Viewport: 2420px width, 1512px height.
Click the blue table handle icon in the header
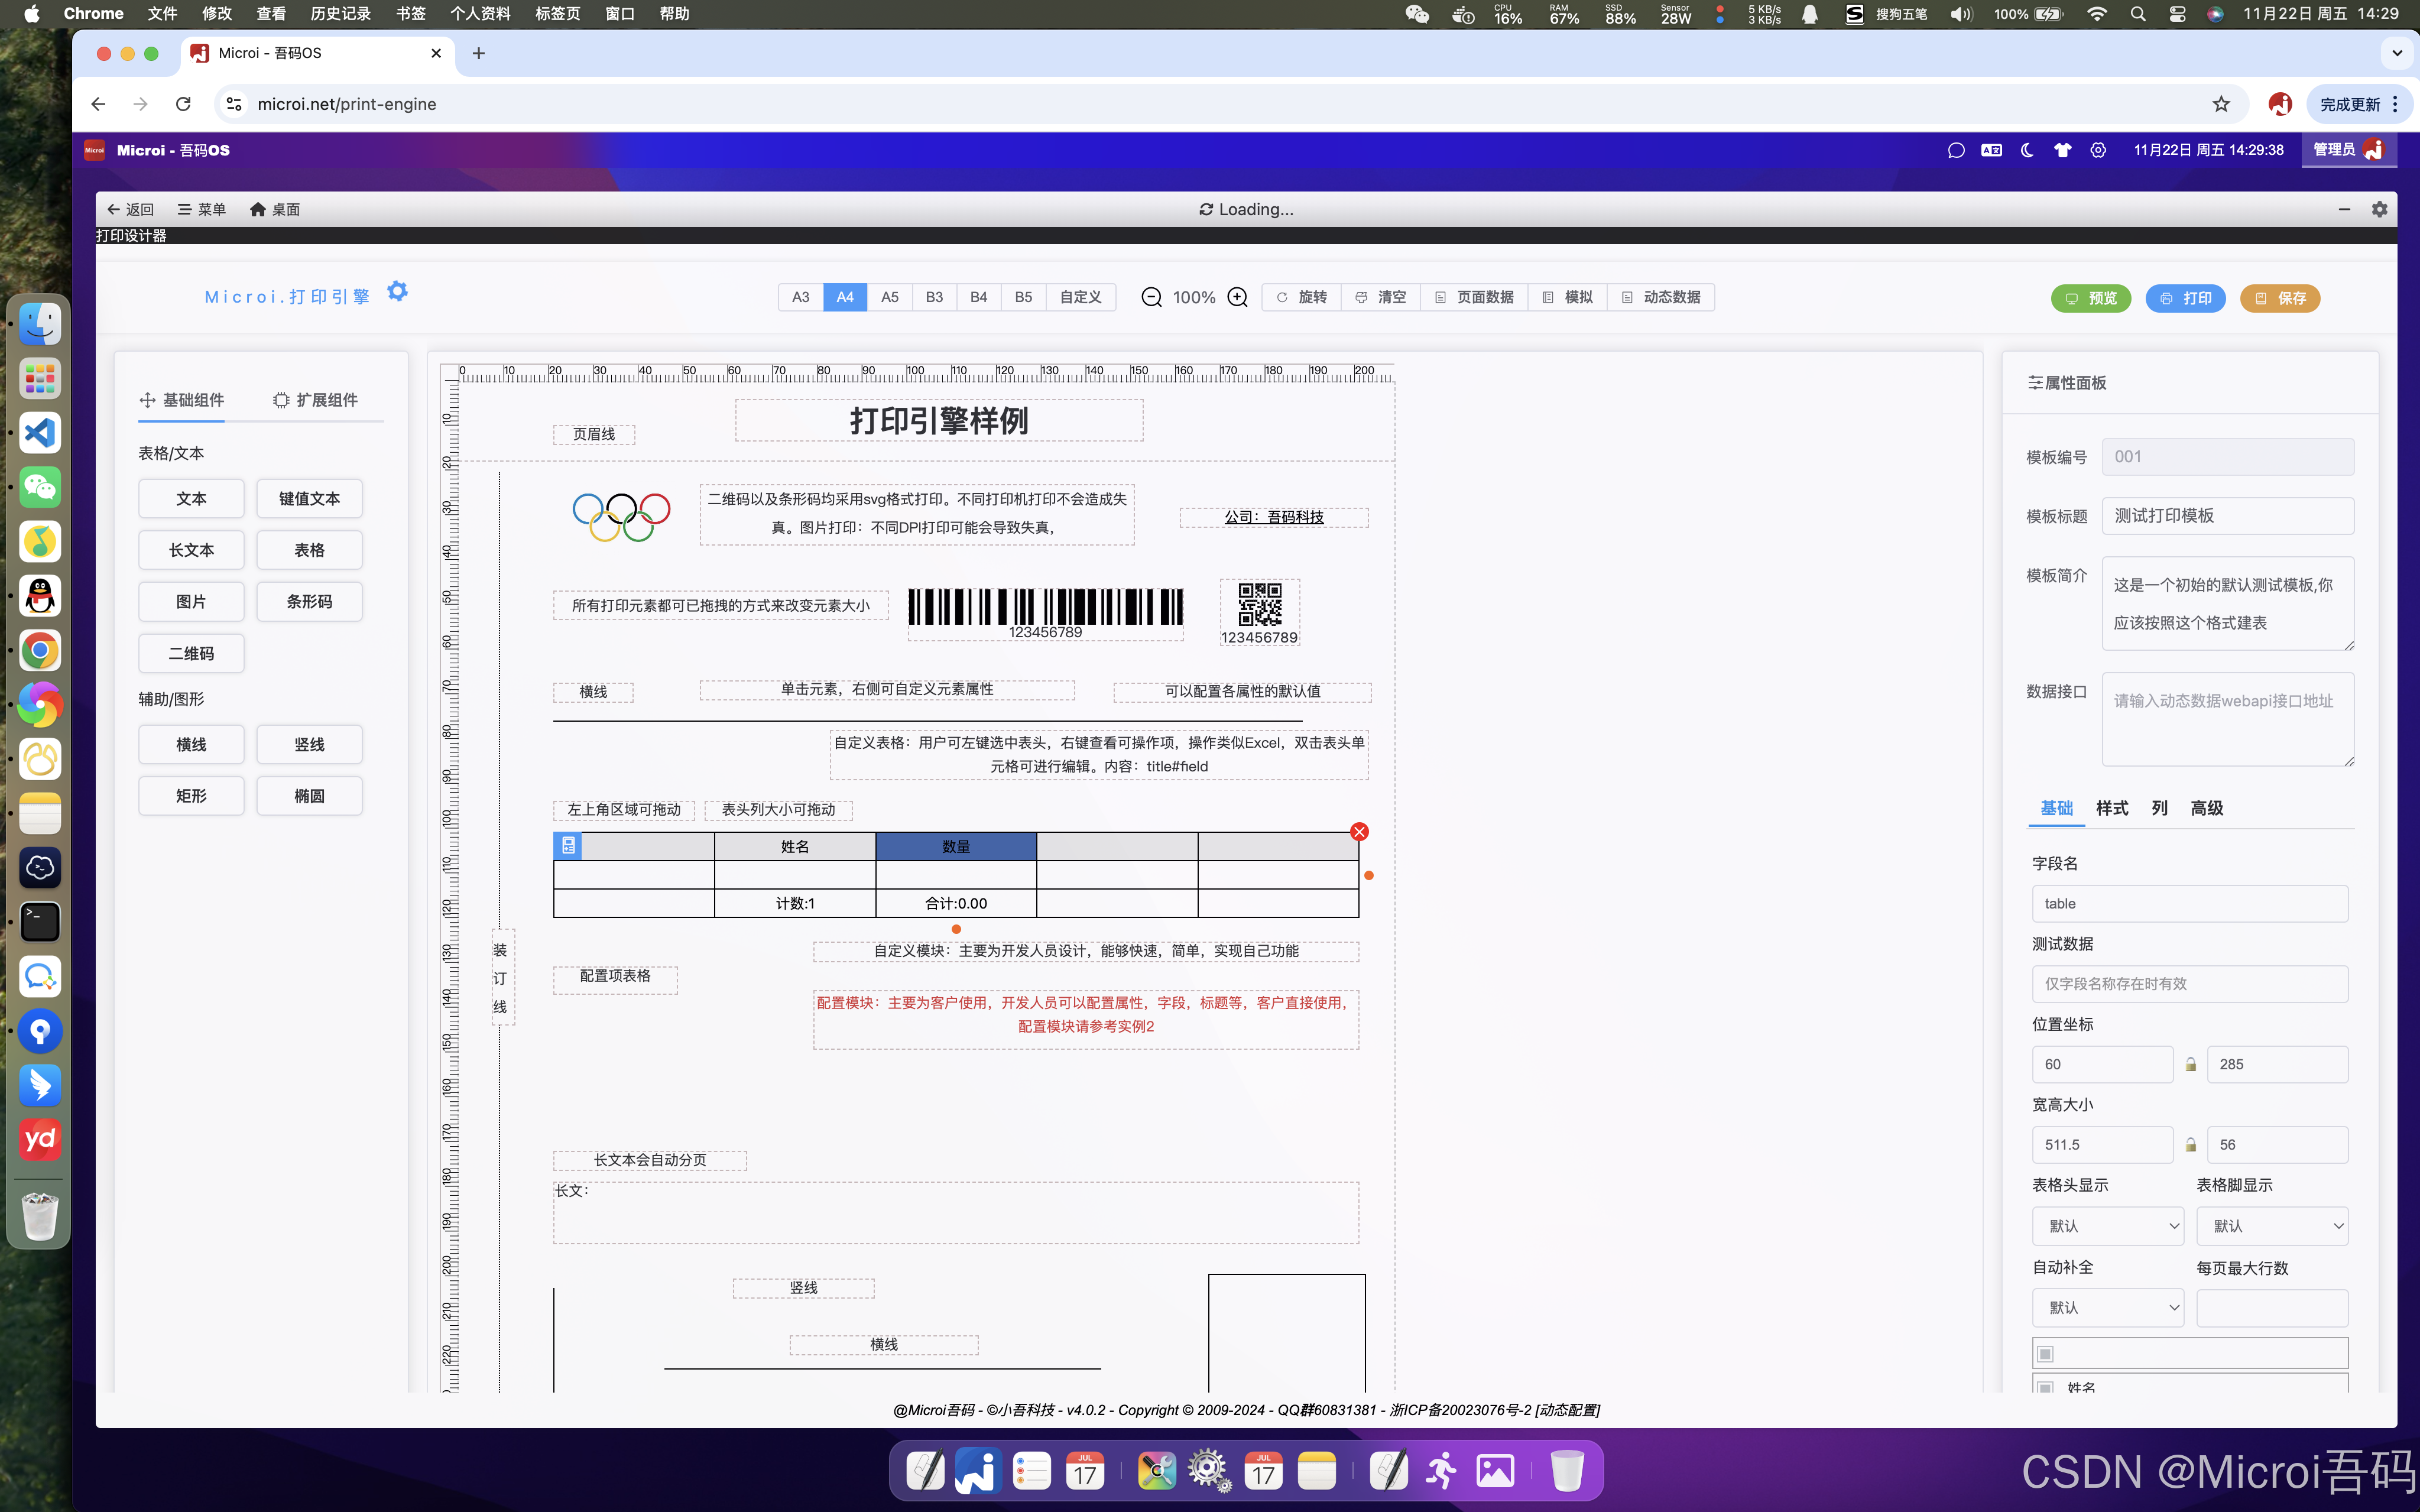(x=568, y=846)
